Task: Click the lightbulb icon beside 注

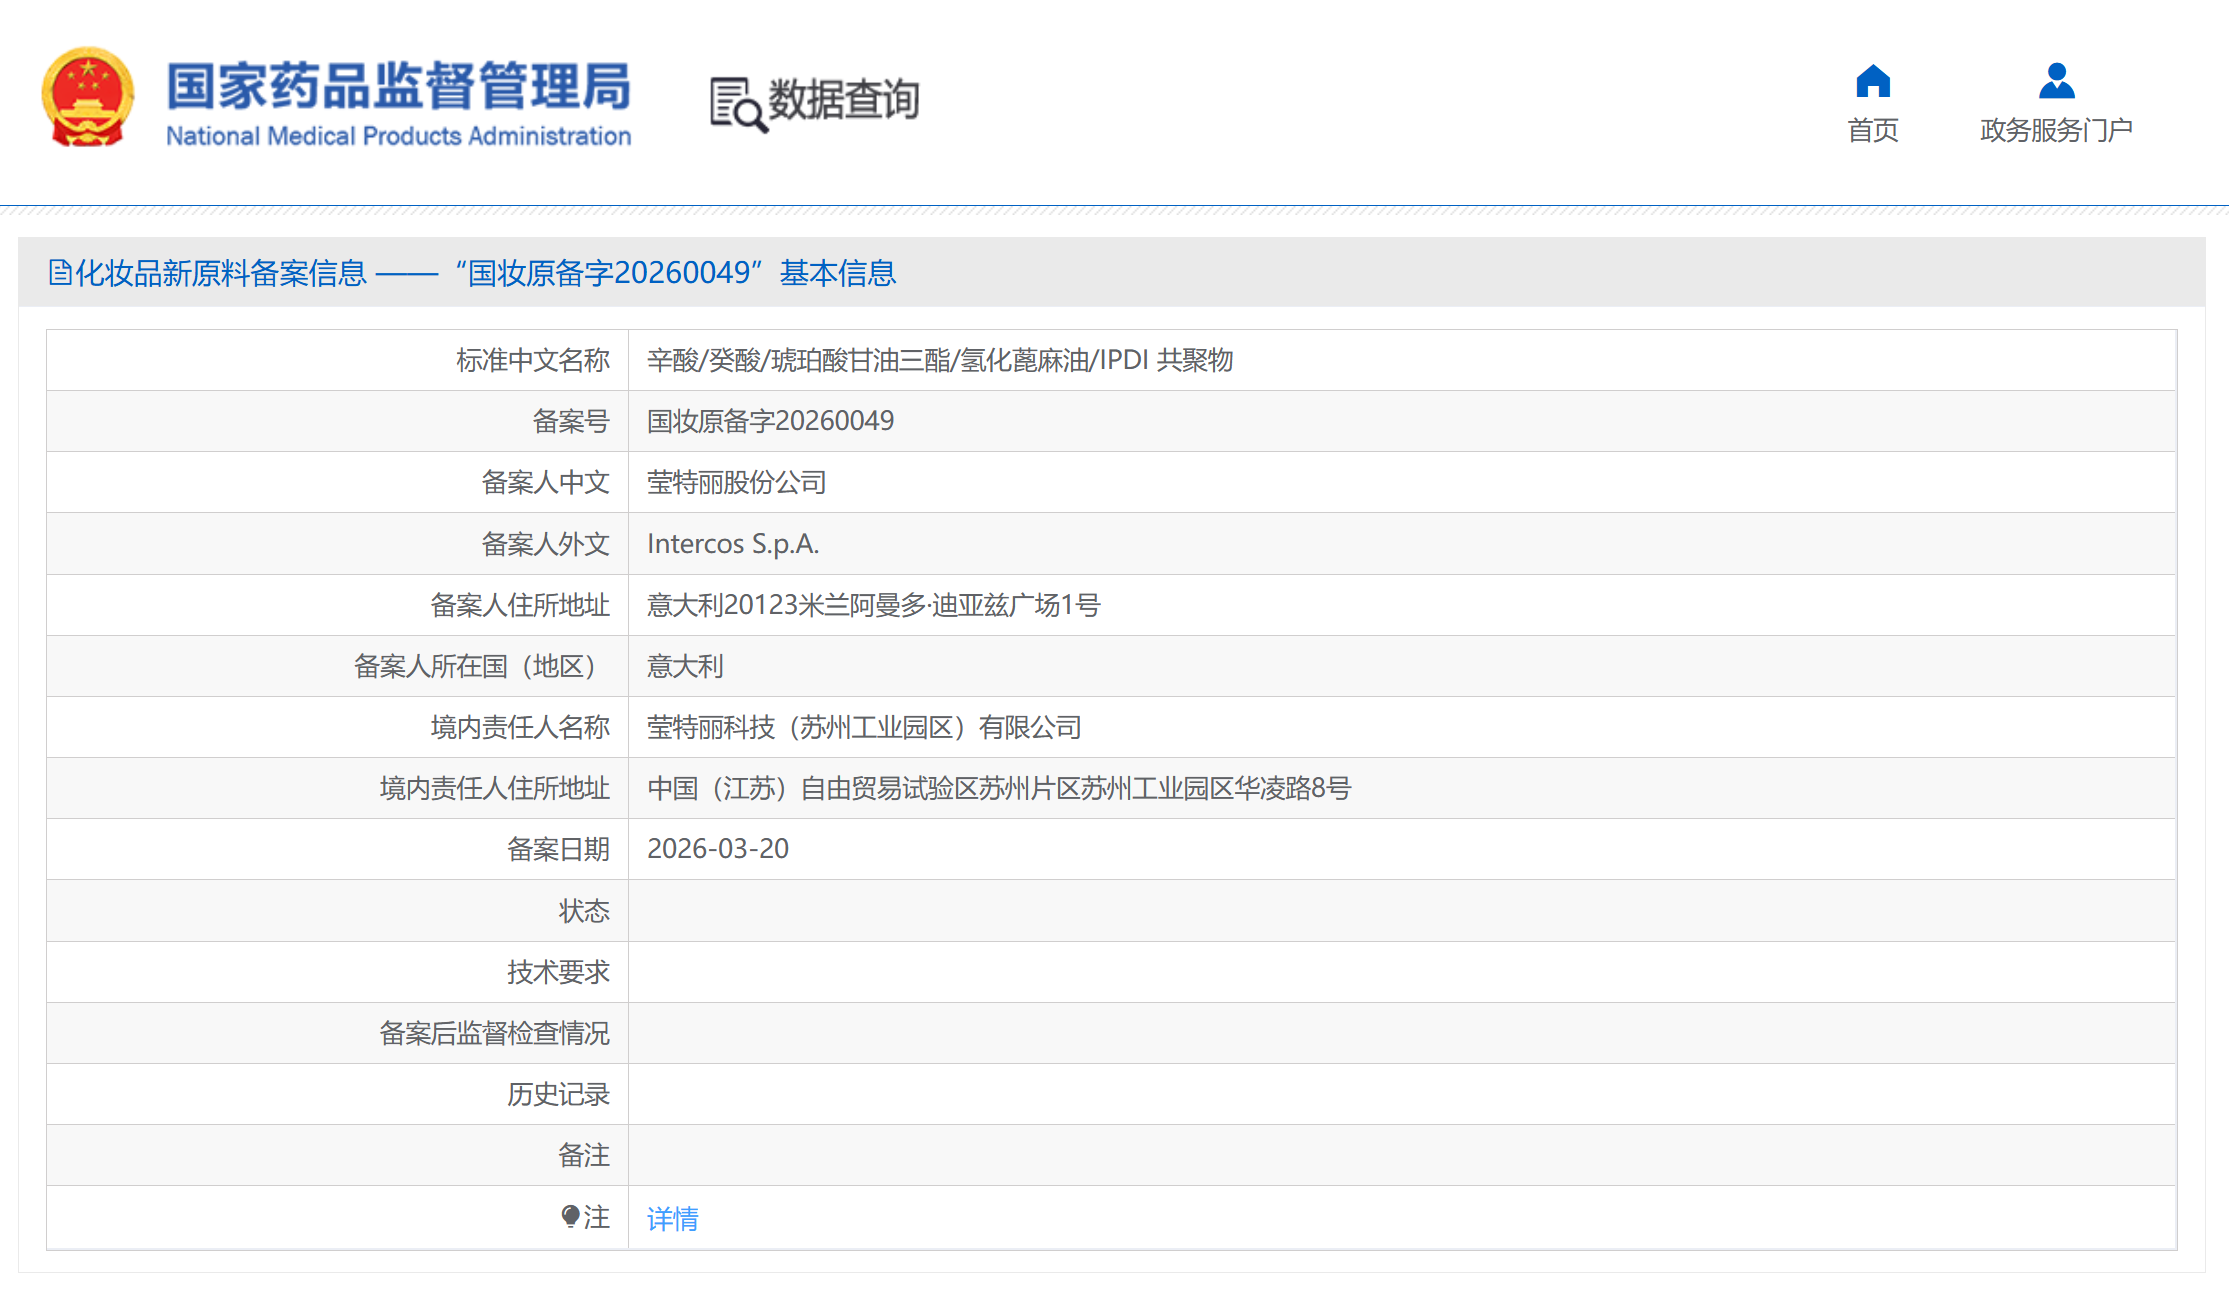Action: 570,1216
